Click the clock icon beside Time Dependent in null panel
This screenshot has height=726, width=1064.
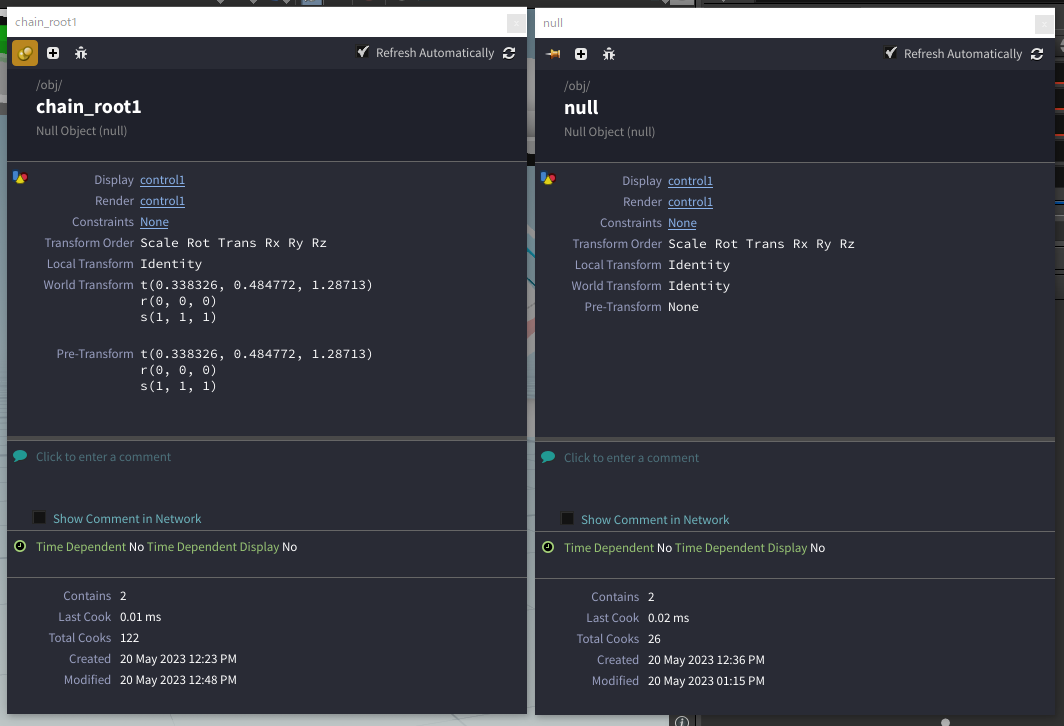[x=548, y=547]
